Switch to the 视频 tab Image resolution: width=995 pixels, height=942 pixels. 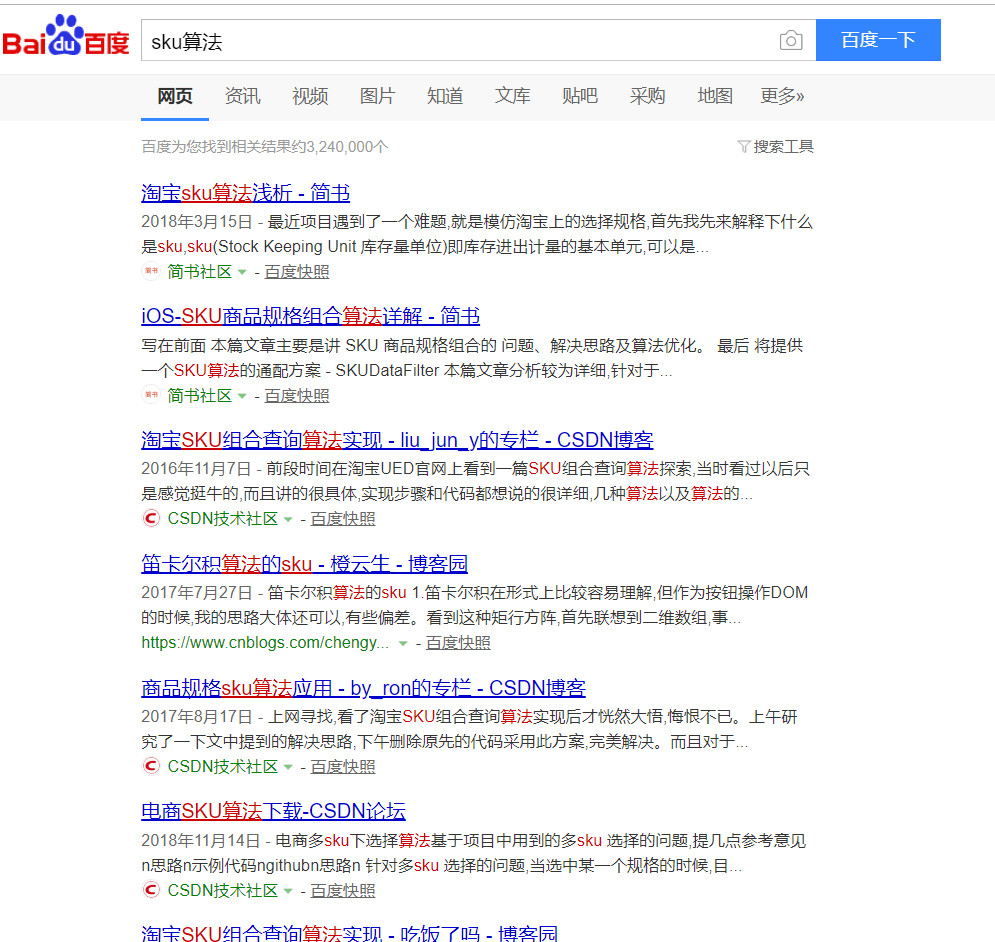coord(310,96)
